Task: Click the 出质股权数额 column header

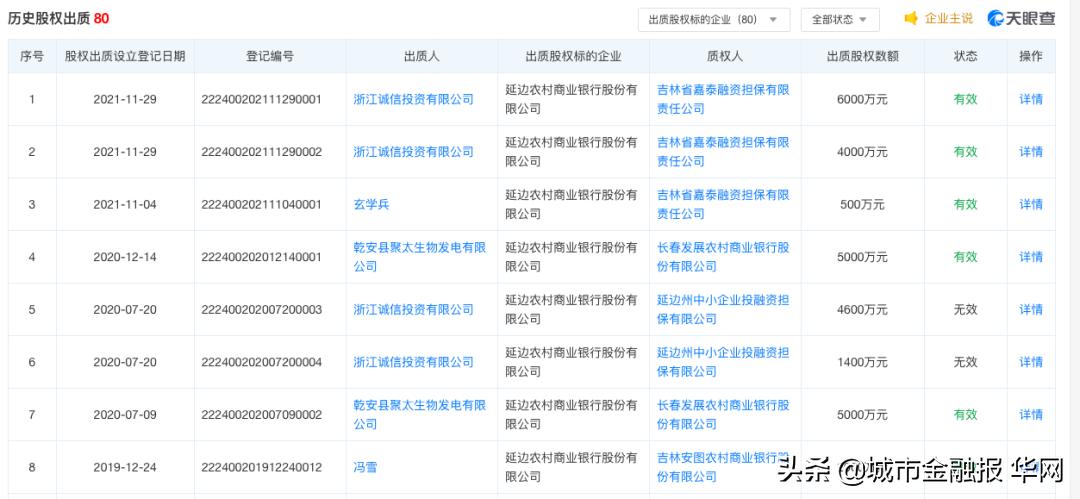Action: click(x=862, y=57)
